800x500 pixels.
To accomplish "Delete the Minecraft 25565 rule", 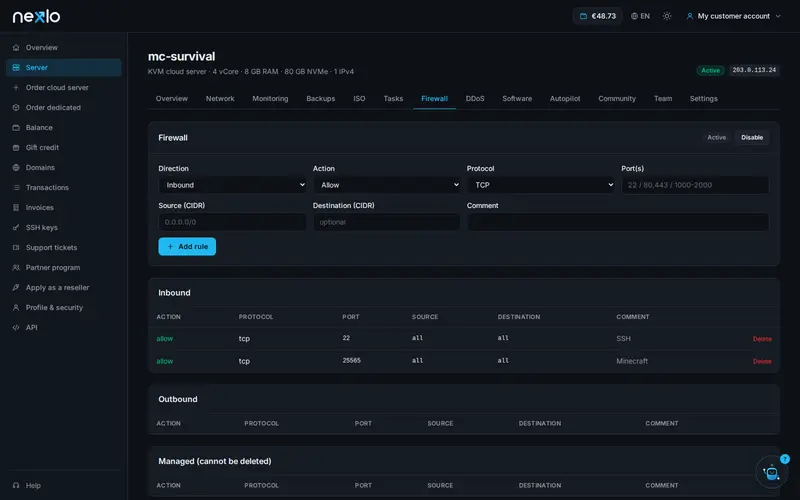I will [762, 361].
